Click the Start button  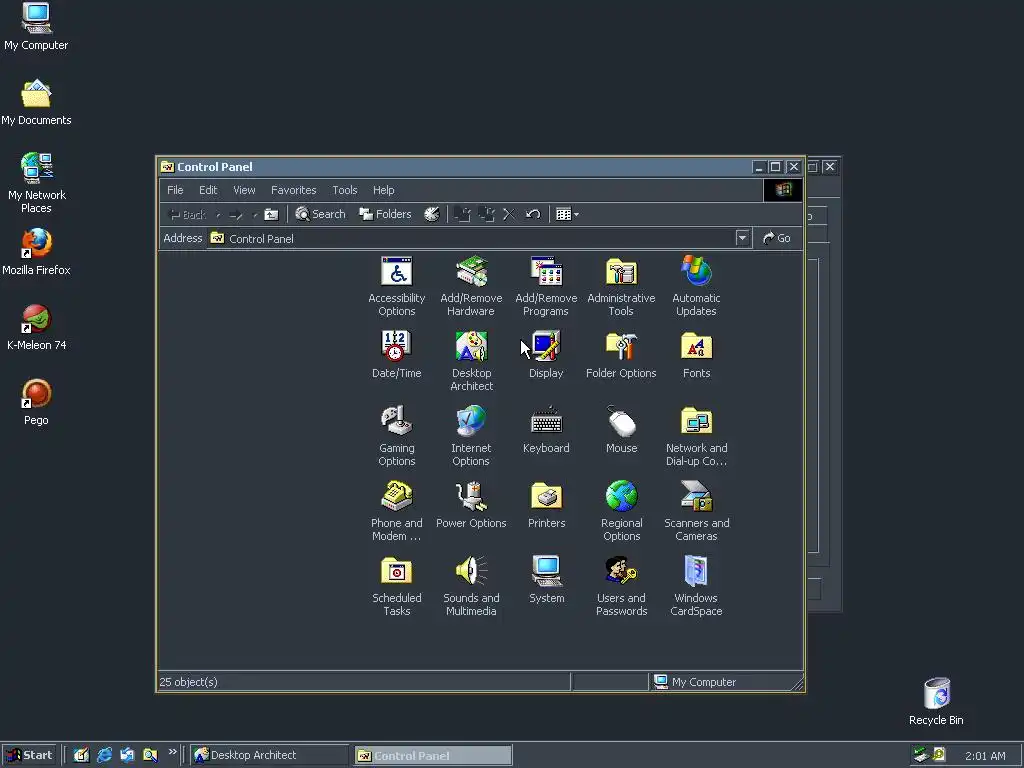coord(29,755)
